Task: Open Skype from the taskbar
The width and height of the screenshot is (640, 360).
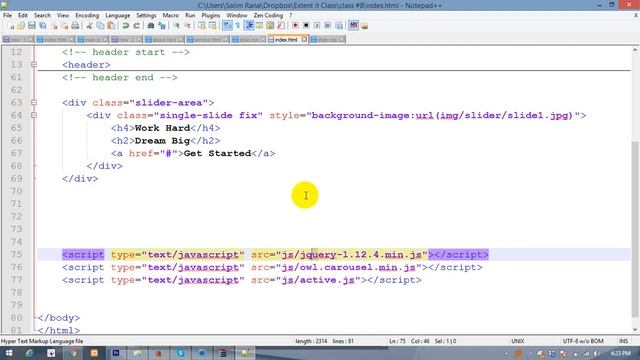Action: 180,353
